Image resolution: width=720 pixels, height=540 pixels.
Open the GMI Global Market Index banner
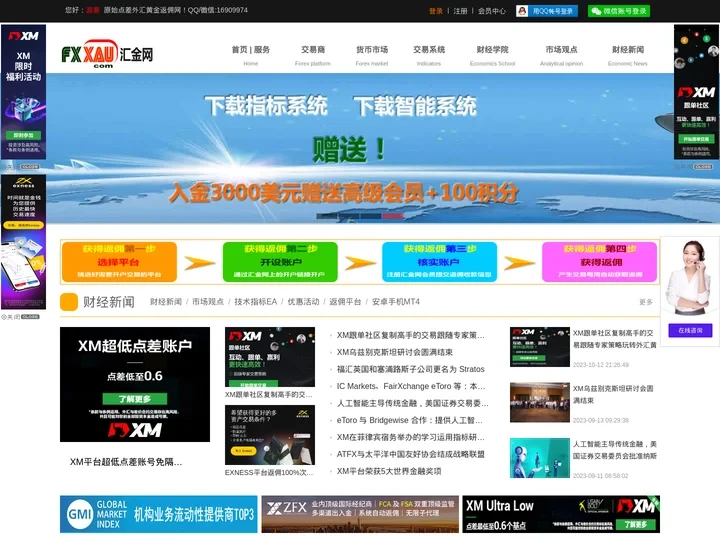point(158,514)
